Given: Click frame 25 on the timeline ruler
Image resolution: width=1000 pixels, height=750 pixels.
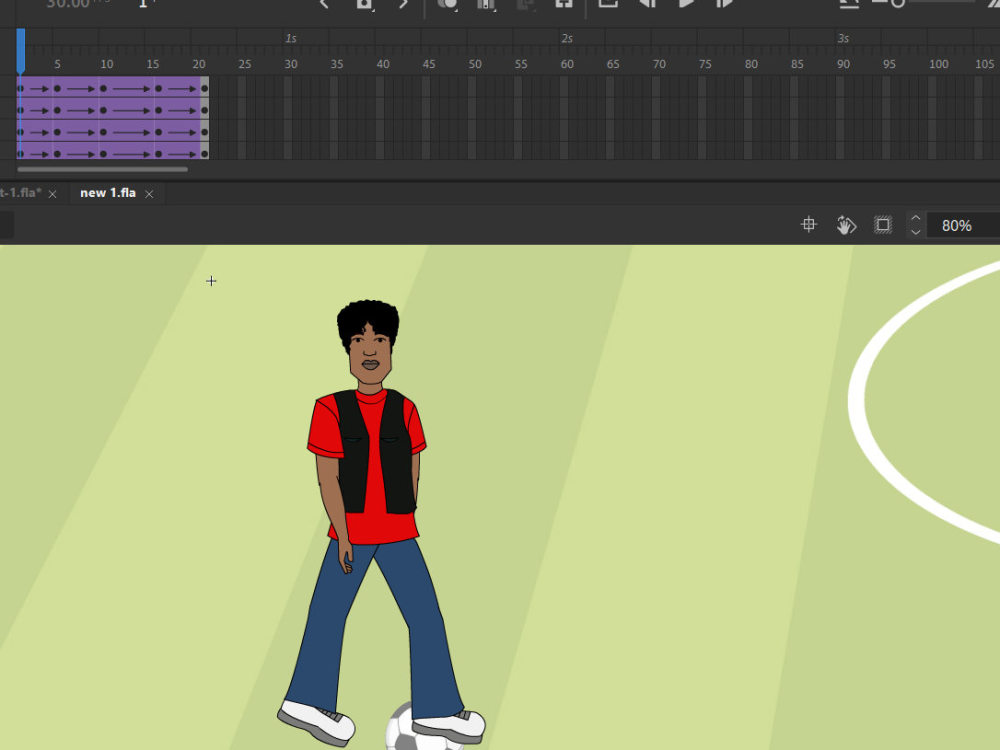Looking at the screenshot, I should (245, 64).
